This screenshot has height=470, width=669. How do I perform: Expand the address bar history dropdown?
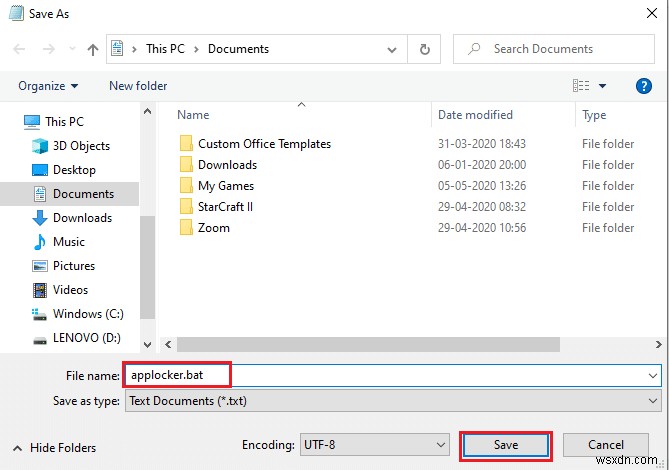tap(392, 49)
